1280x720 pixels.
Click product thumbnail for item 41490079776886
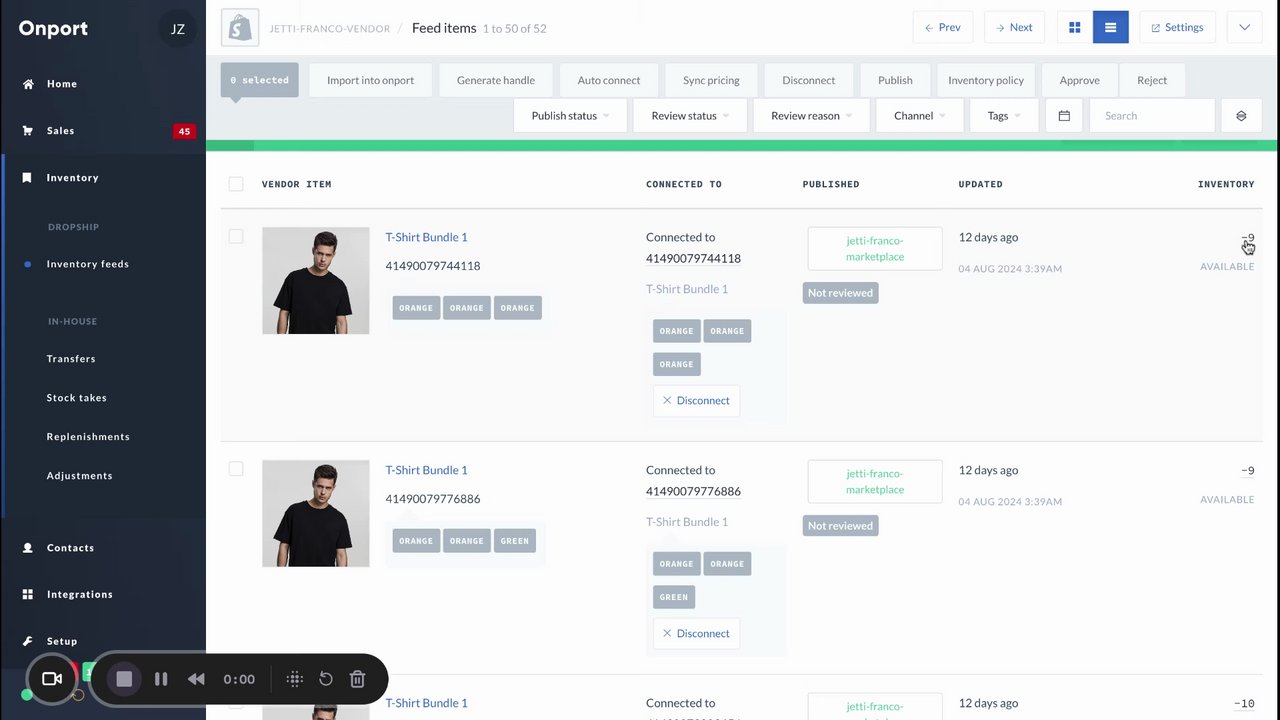pos(316,514)
